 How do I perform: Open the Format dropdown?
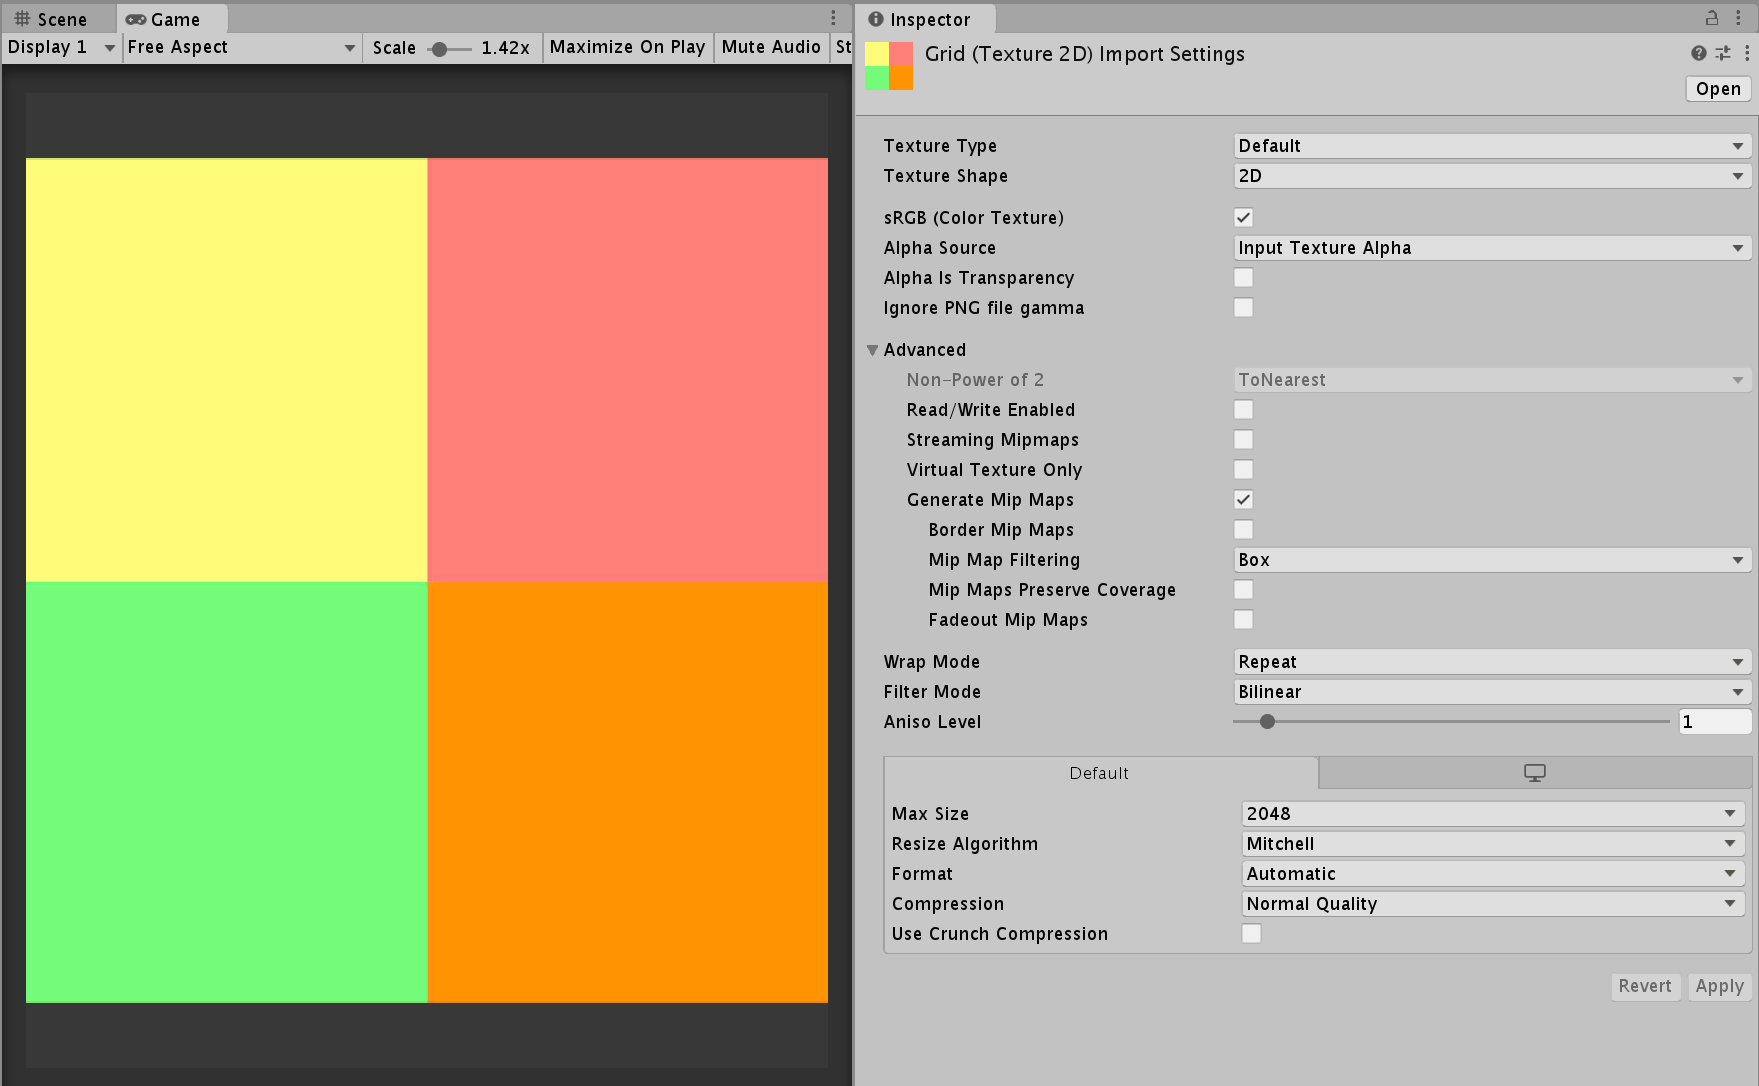click(x=1493, y=874)
